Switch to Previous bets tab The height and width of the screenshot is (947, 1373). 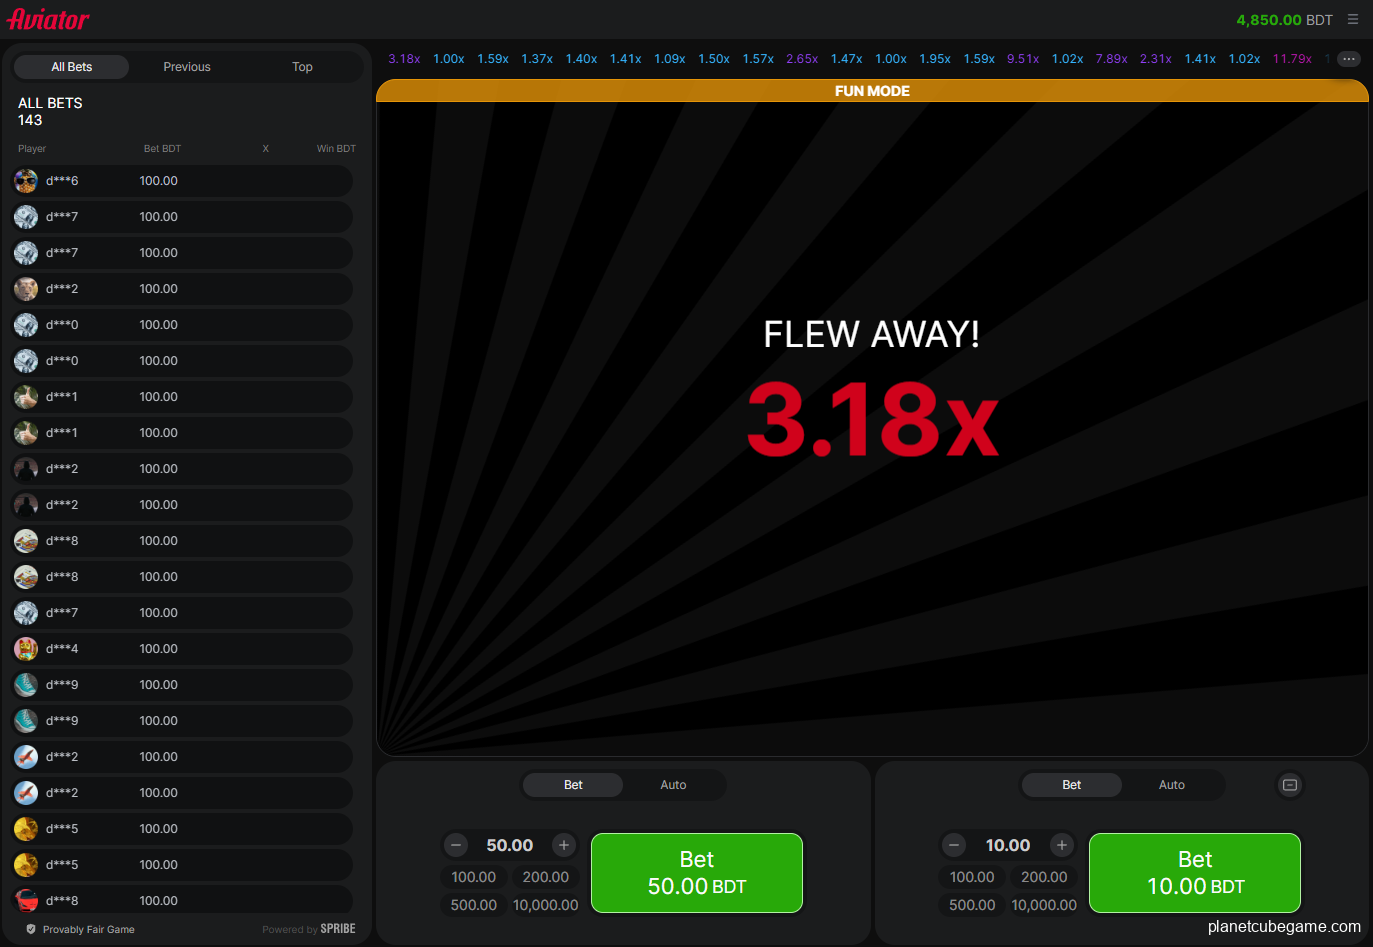(x=187, y=67)
